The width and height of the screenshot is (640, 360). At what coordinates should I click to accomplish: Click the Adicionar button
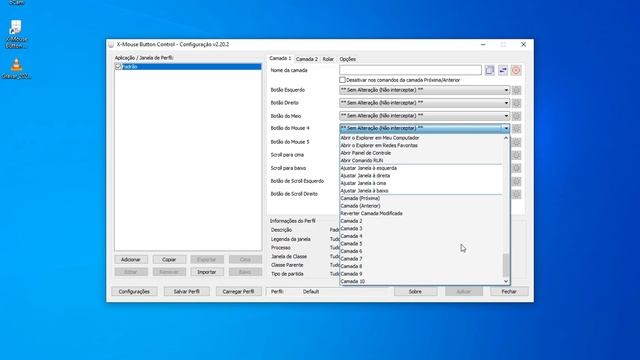tap(131, 260)
